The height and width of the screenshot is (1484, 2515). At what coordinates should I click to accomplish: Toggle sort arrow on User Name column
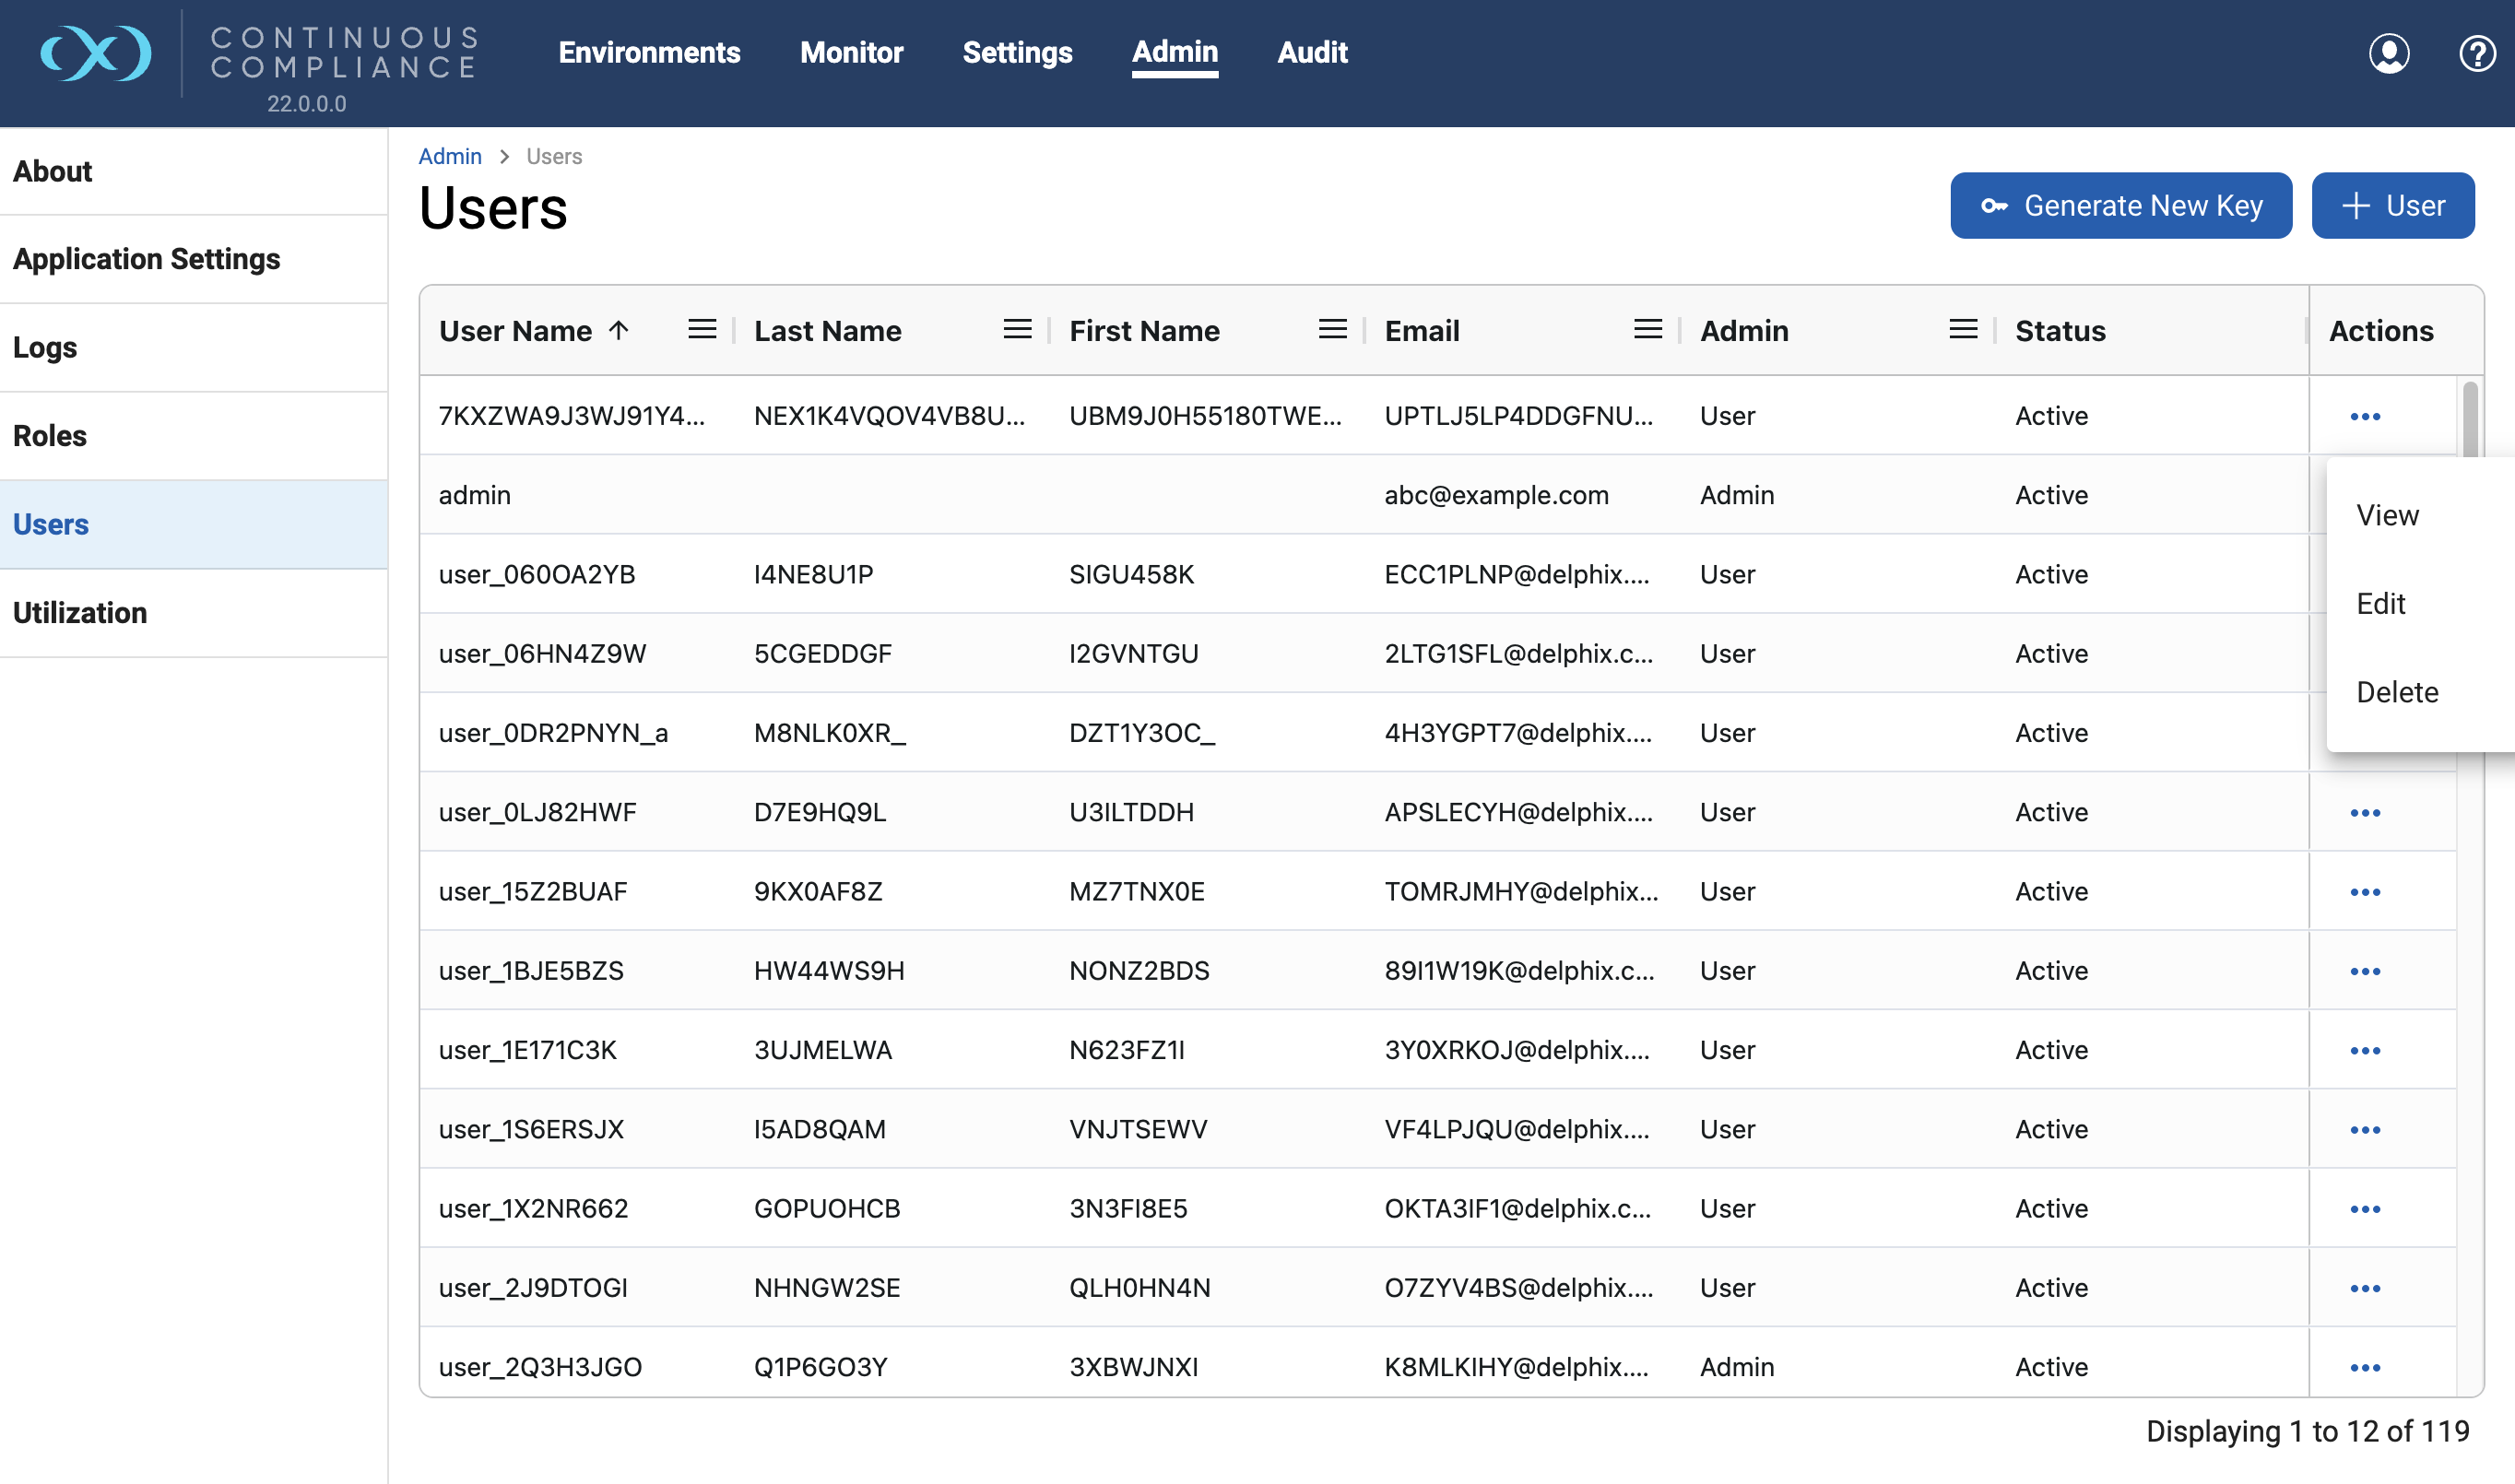coord(619,330)
